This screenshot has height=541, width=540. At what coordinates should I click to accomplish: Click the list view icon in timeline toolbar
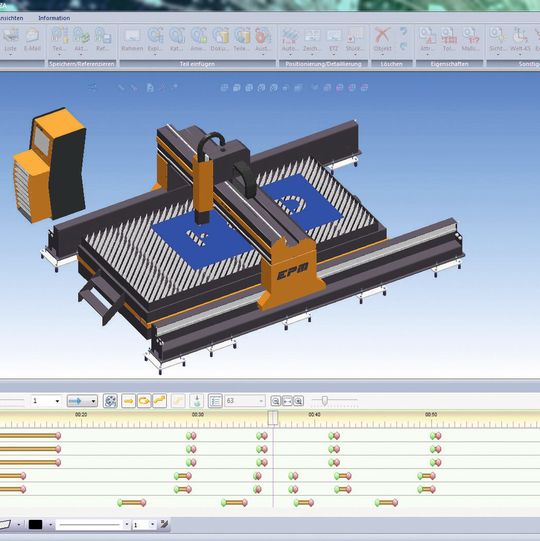coord(215,401)
